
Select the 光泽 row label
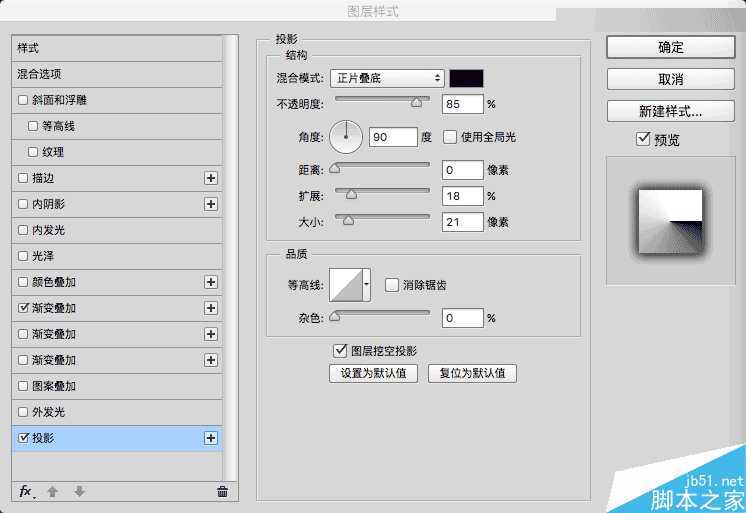[x=43, y=256]
